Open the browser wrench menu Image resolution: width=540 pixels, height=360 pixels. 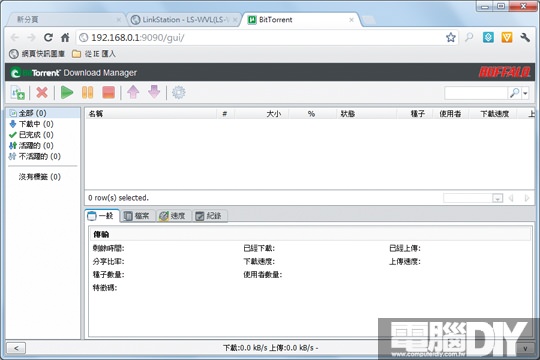(525, 37)
